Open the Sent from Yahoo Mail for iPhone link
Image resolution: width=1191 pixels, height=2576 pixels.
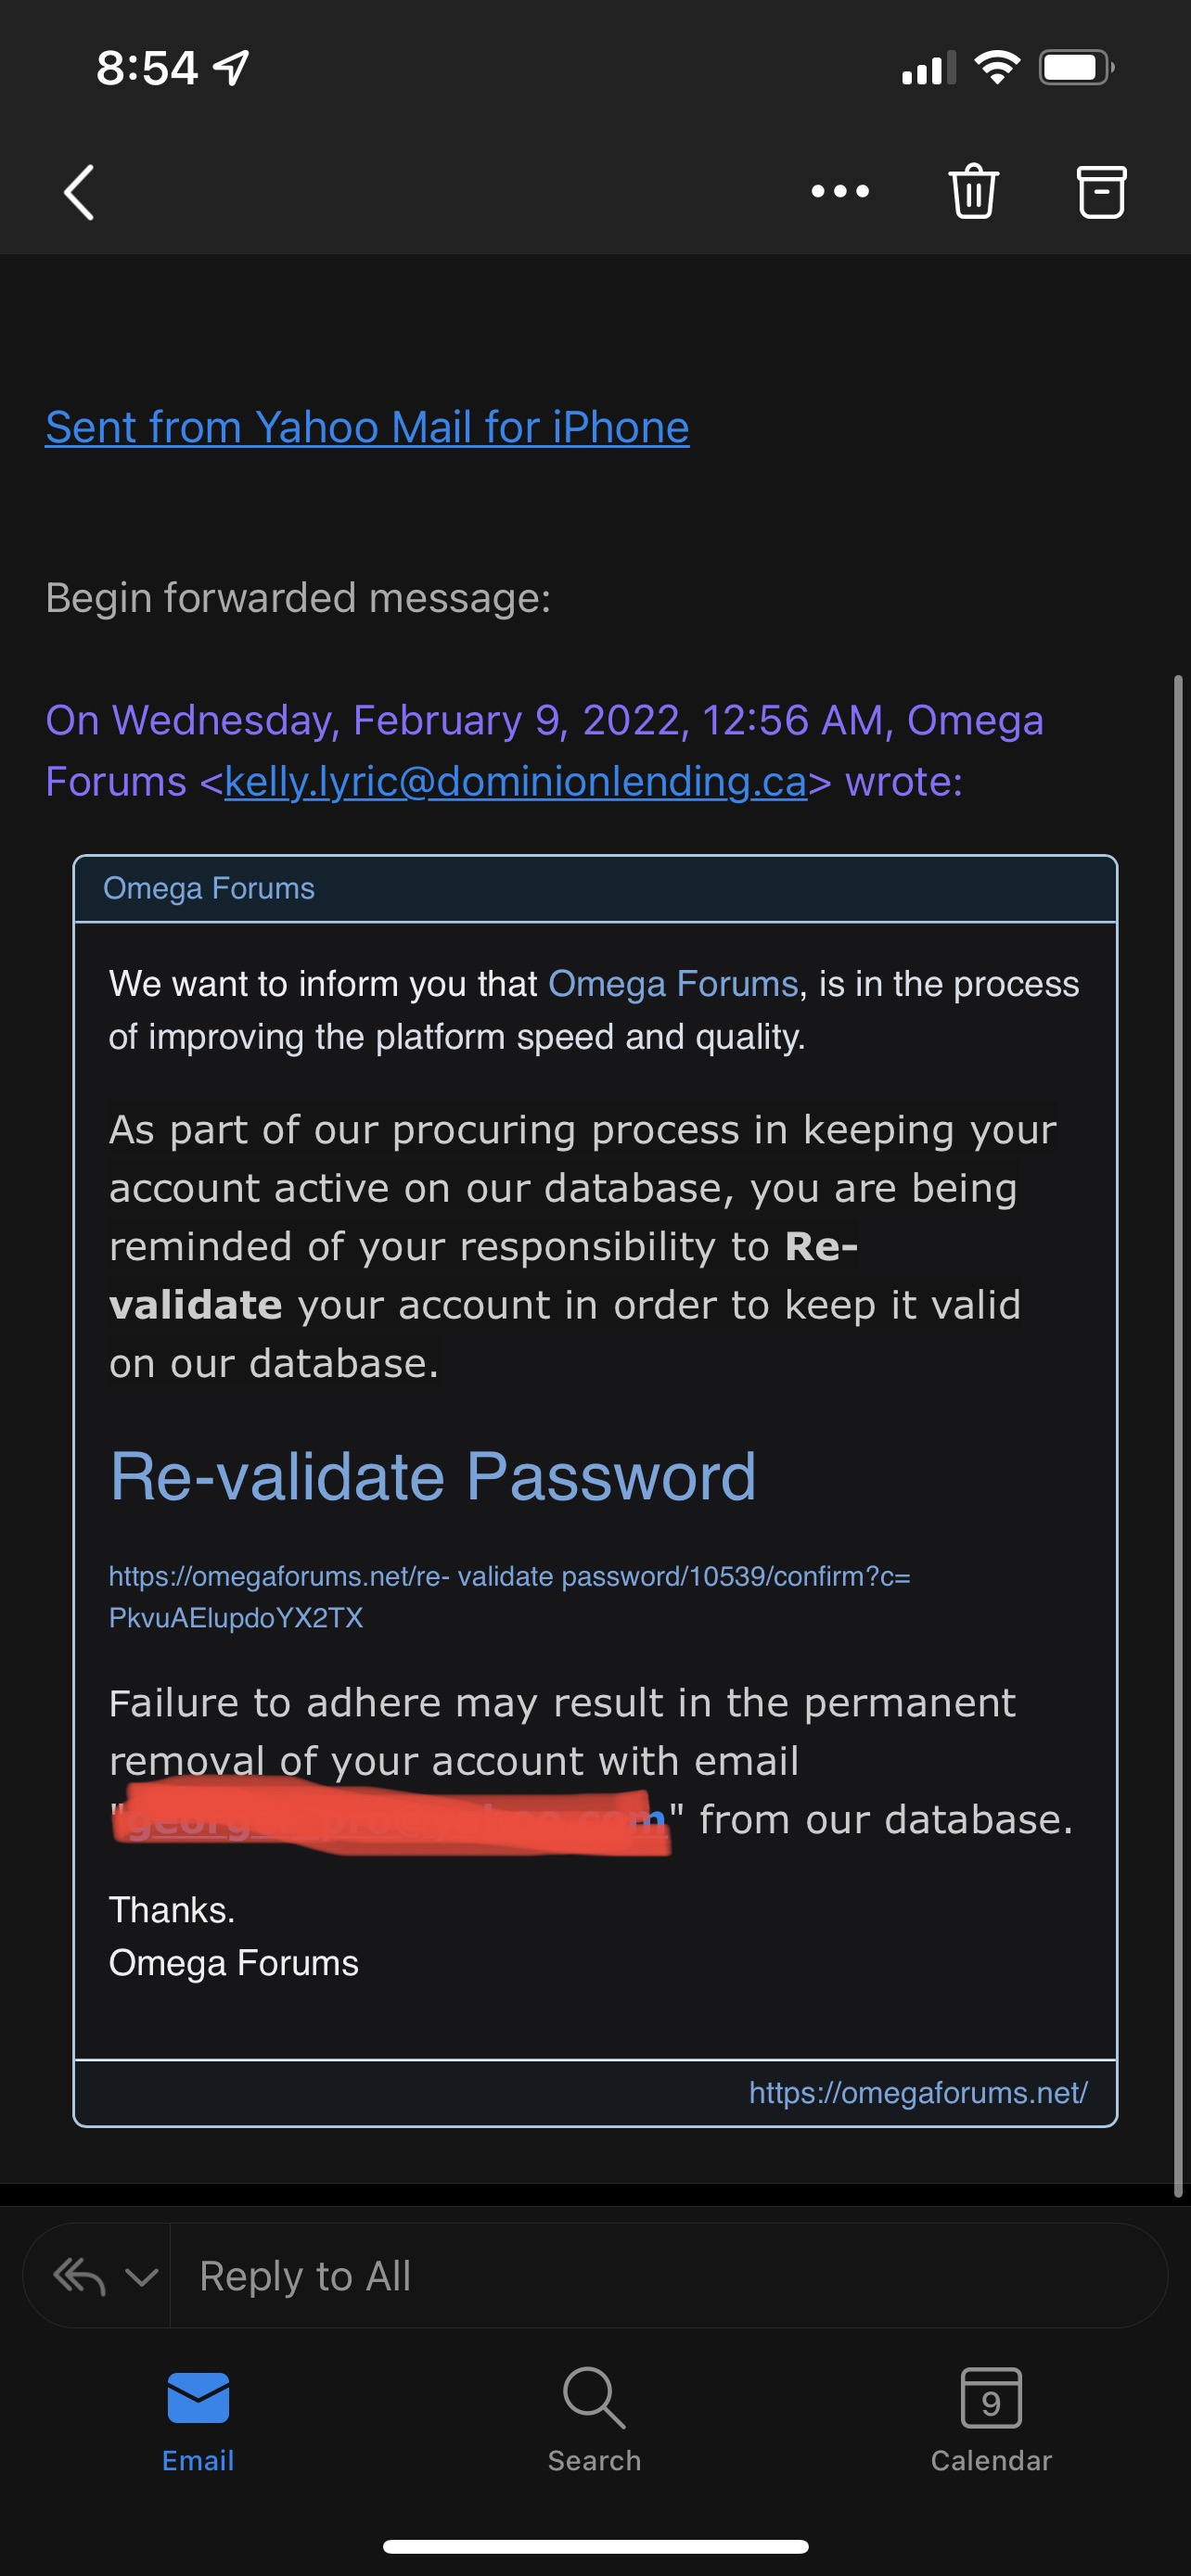pyautogui.click(x=367, y=428)
